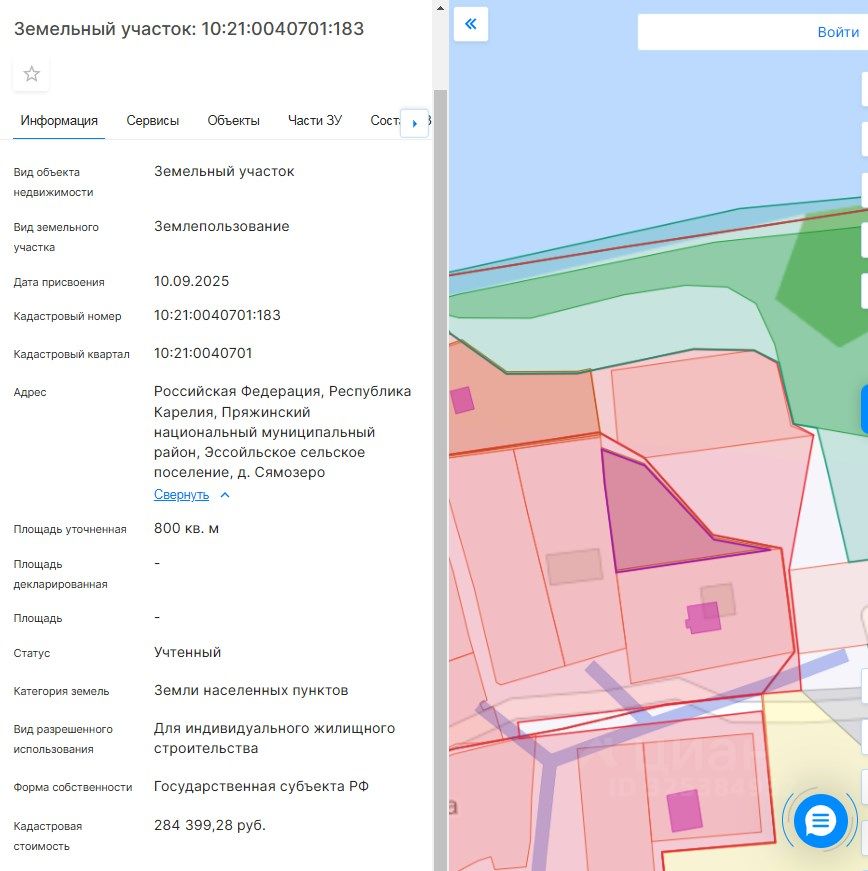868x871 pixels.
Task: Click the Кадастровая стоимость label
Action: click(48, 836)
